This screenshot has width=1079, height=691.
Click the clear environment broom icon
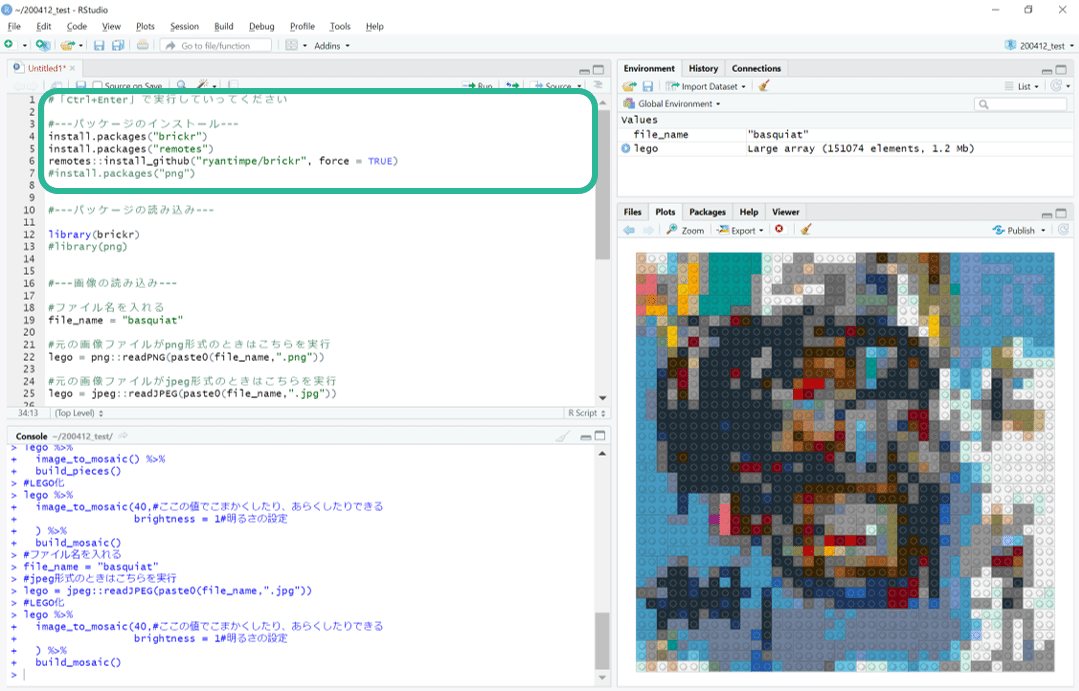(x=764, y=86)
